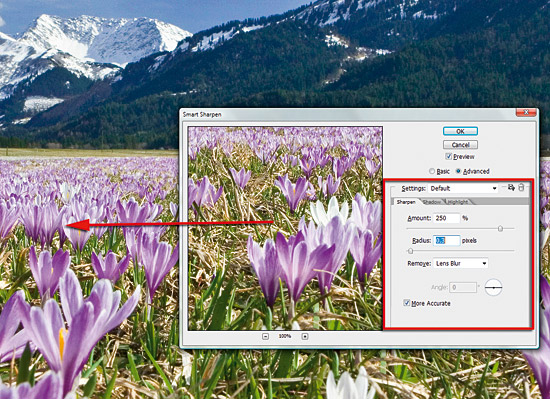Switch to the Highlight tab
Image resolution: width=550 pixels, height=399 pixels.
[x=458, y=202]
